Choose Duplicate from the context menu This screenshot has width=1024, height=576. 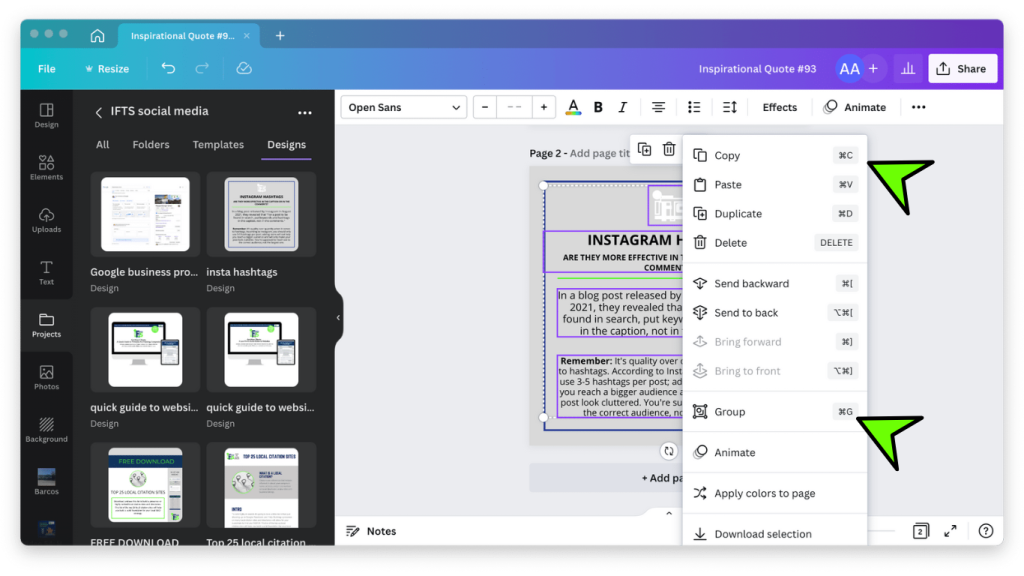pos(775,214)
